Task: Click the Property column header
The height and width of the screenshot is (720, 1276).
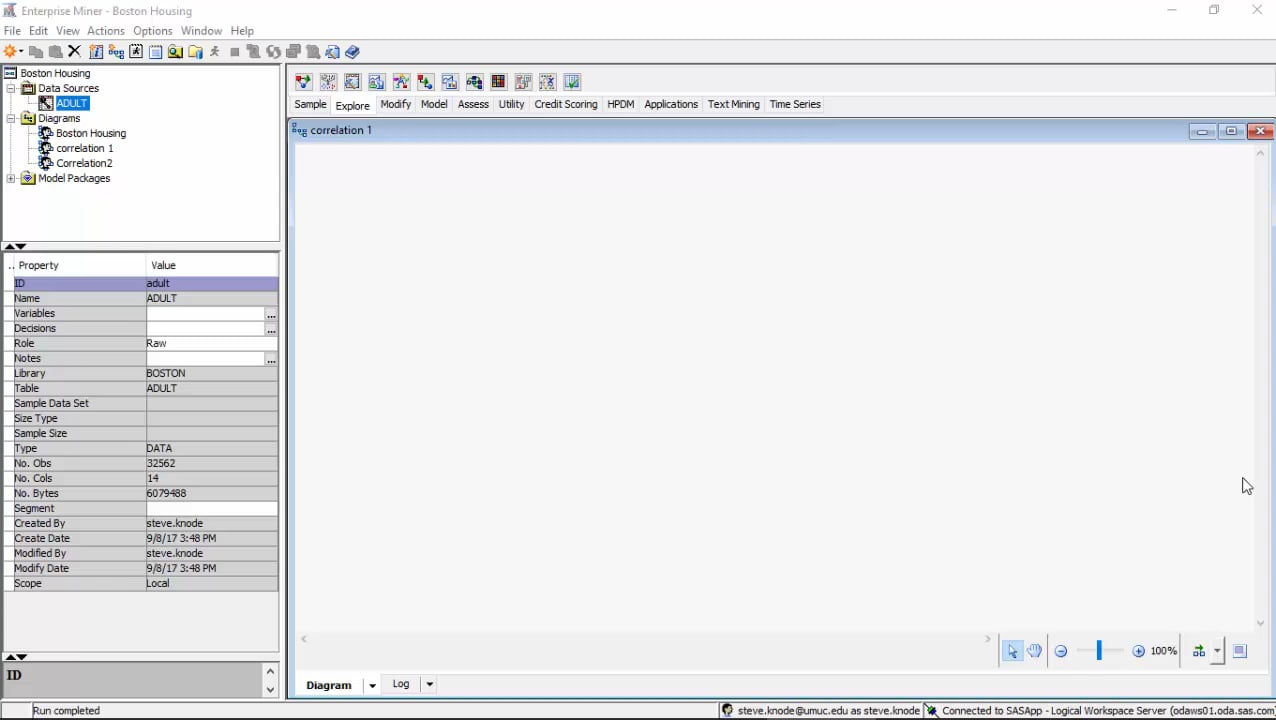Action: coord(75,265)
